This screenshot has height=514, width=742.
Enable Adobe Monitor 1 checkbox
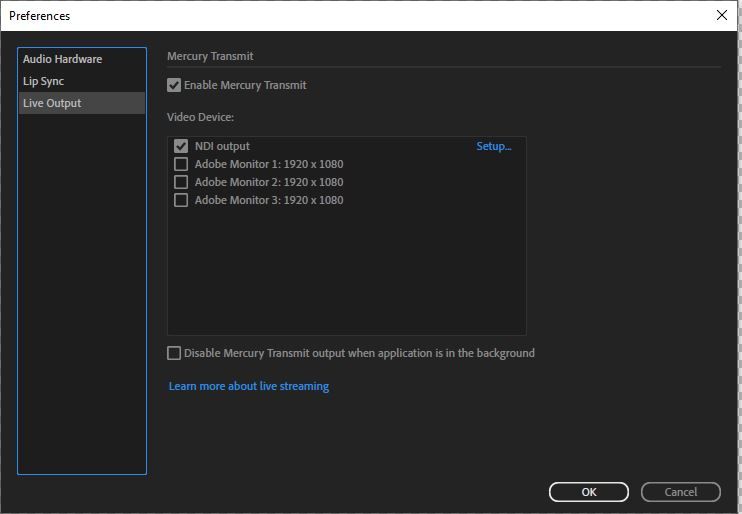point(181,164)
